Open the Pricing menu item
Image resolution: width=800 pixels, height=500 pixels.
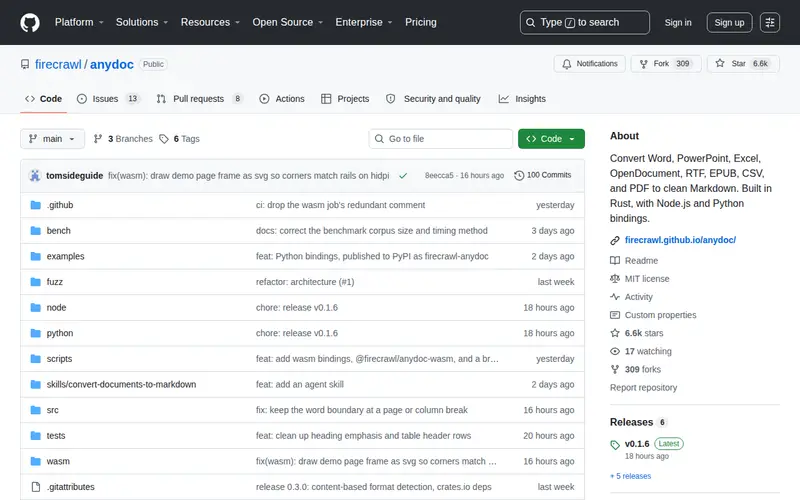point(421,22)
